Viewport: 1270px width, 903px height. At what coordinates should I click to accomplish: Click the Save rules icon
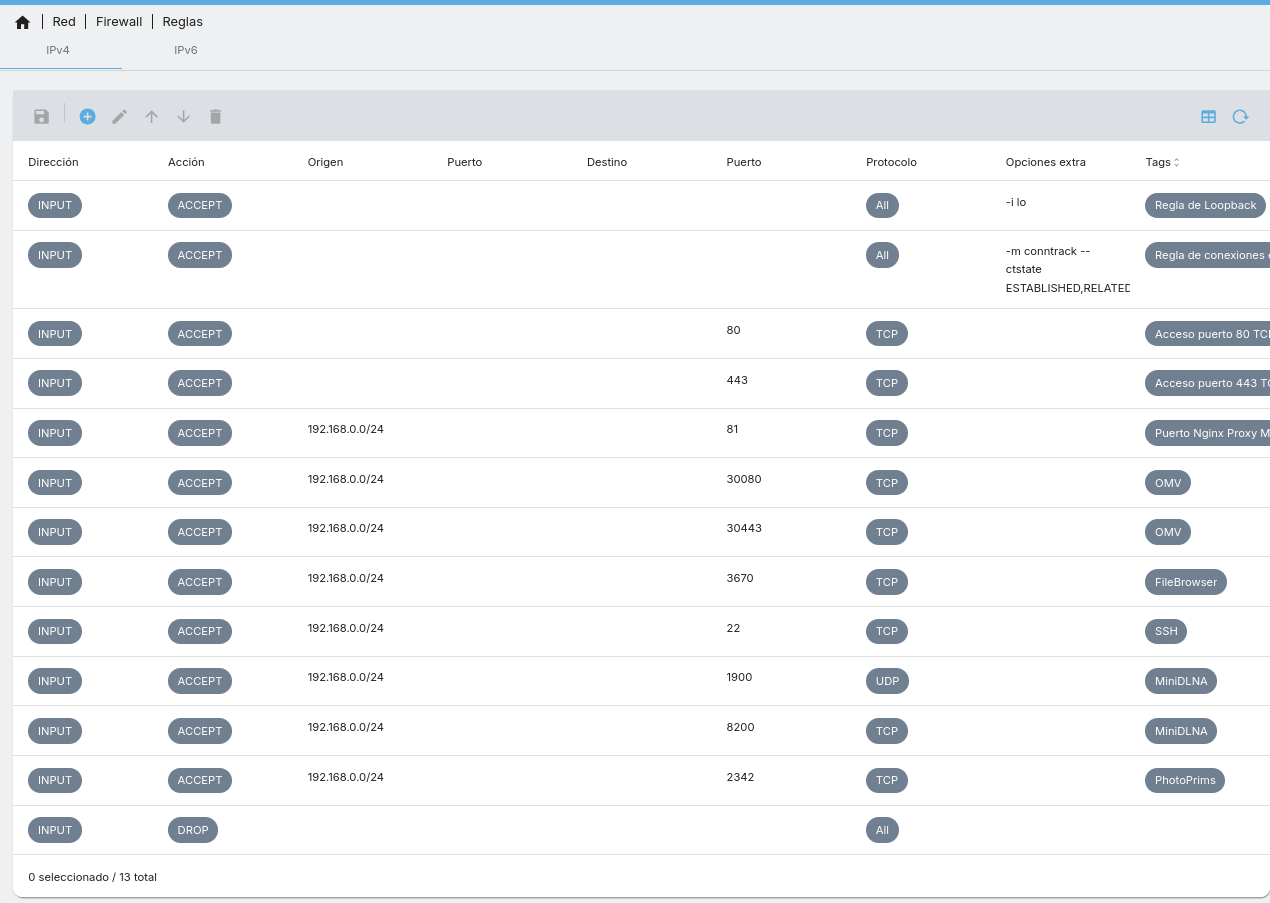[41, 116]
